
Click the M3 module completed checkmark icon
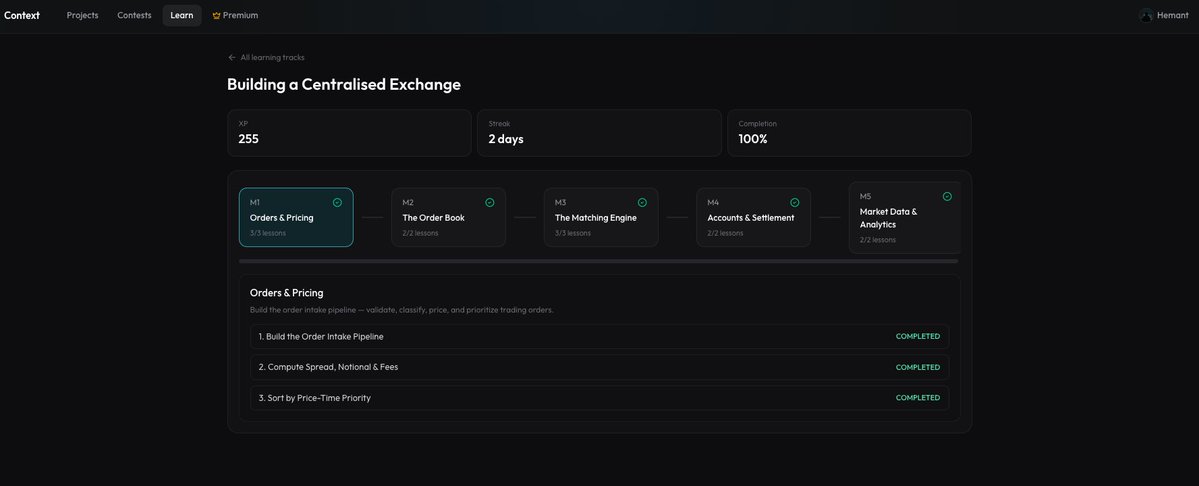tap(642, 202)
